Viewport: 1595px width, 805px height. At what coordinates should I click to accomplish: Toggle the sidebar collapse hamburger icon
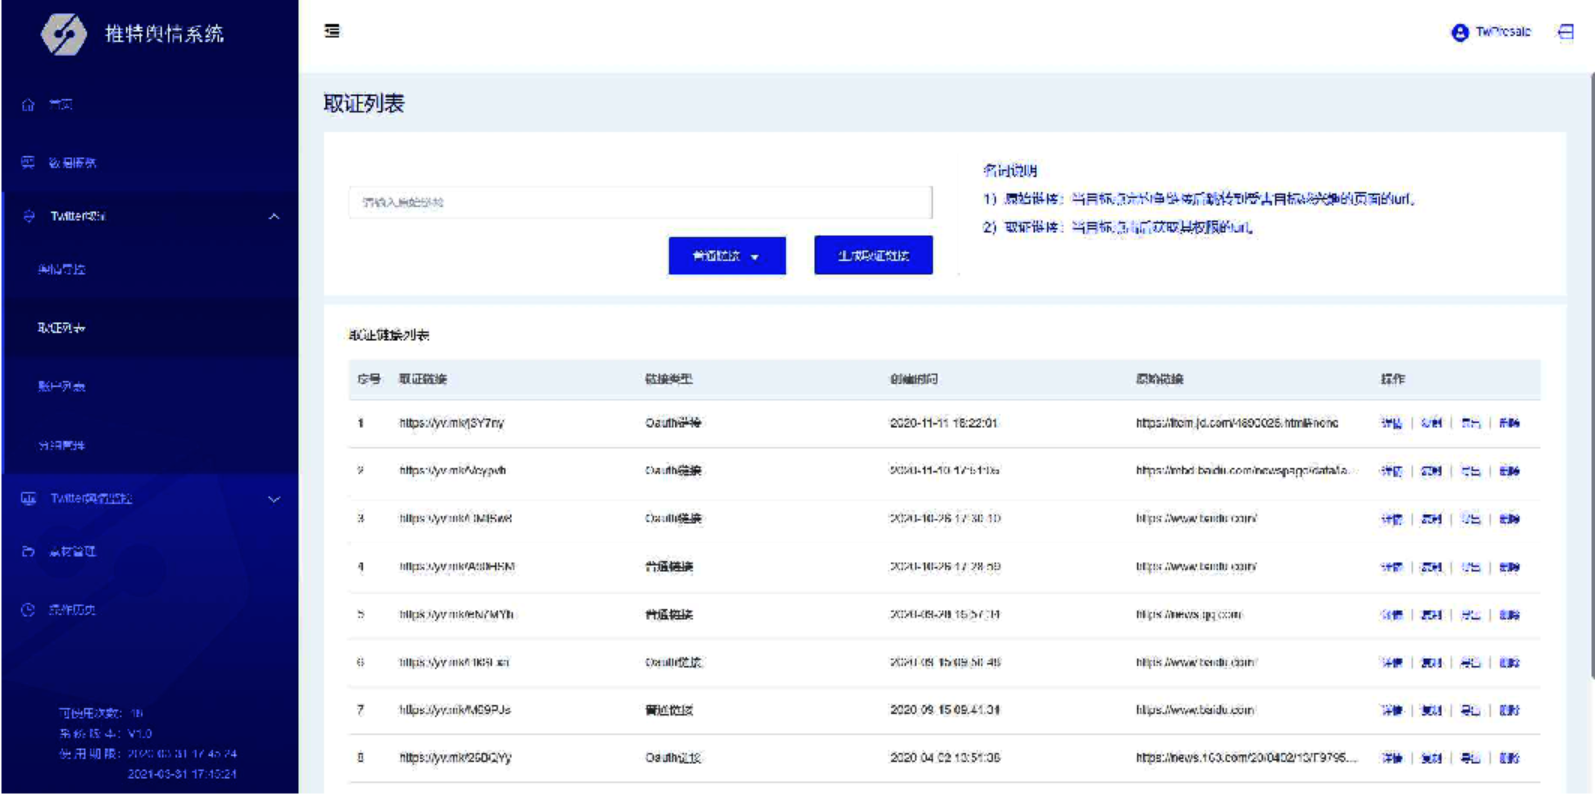pyautogui.click(x=332, y=31)
